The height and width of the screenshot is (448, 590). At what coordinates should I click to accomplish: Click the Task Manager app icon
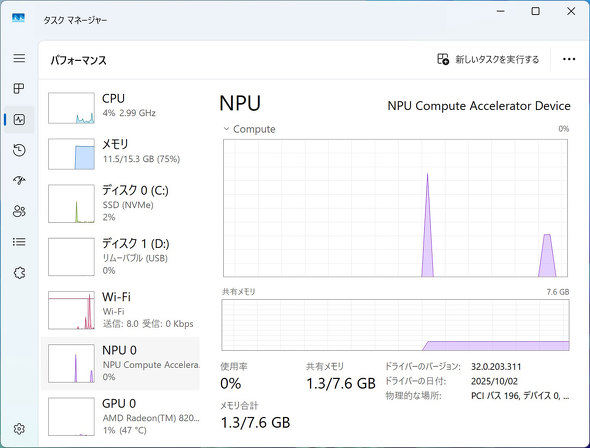[x=18, y=18]
